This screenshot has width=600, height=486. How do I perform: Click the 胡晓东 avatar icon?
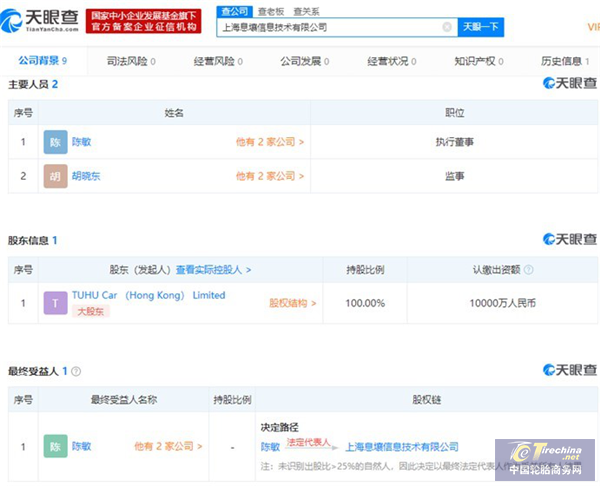click(x=55, y=176)
